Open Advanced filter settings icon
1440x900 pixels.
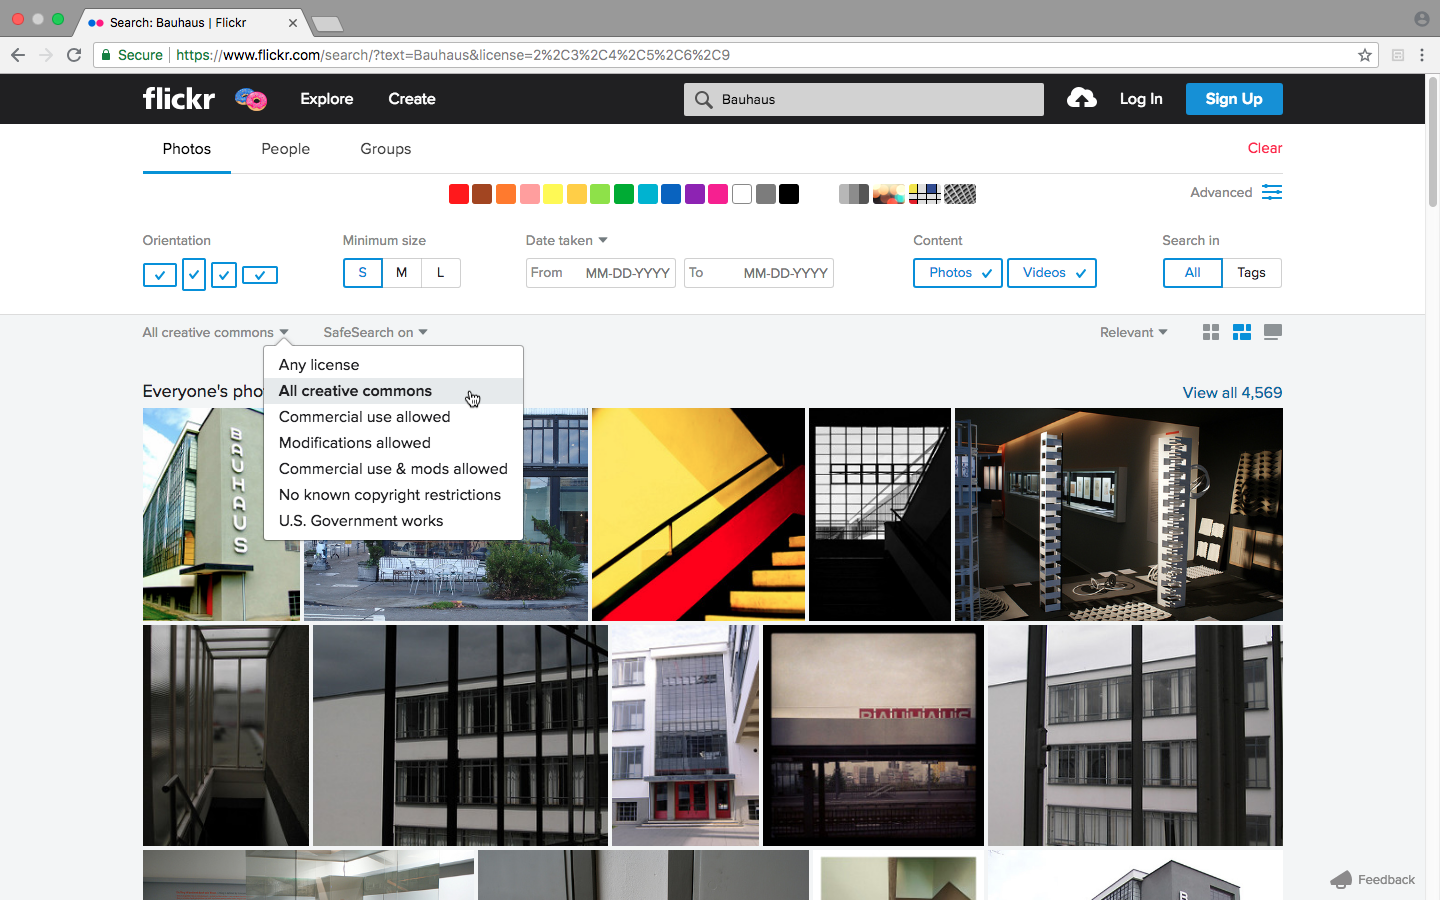[1271, 192]
